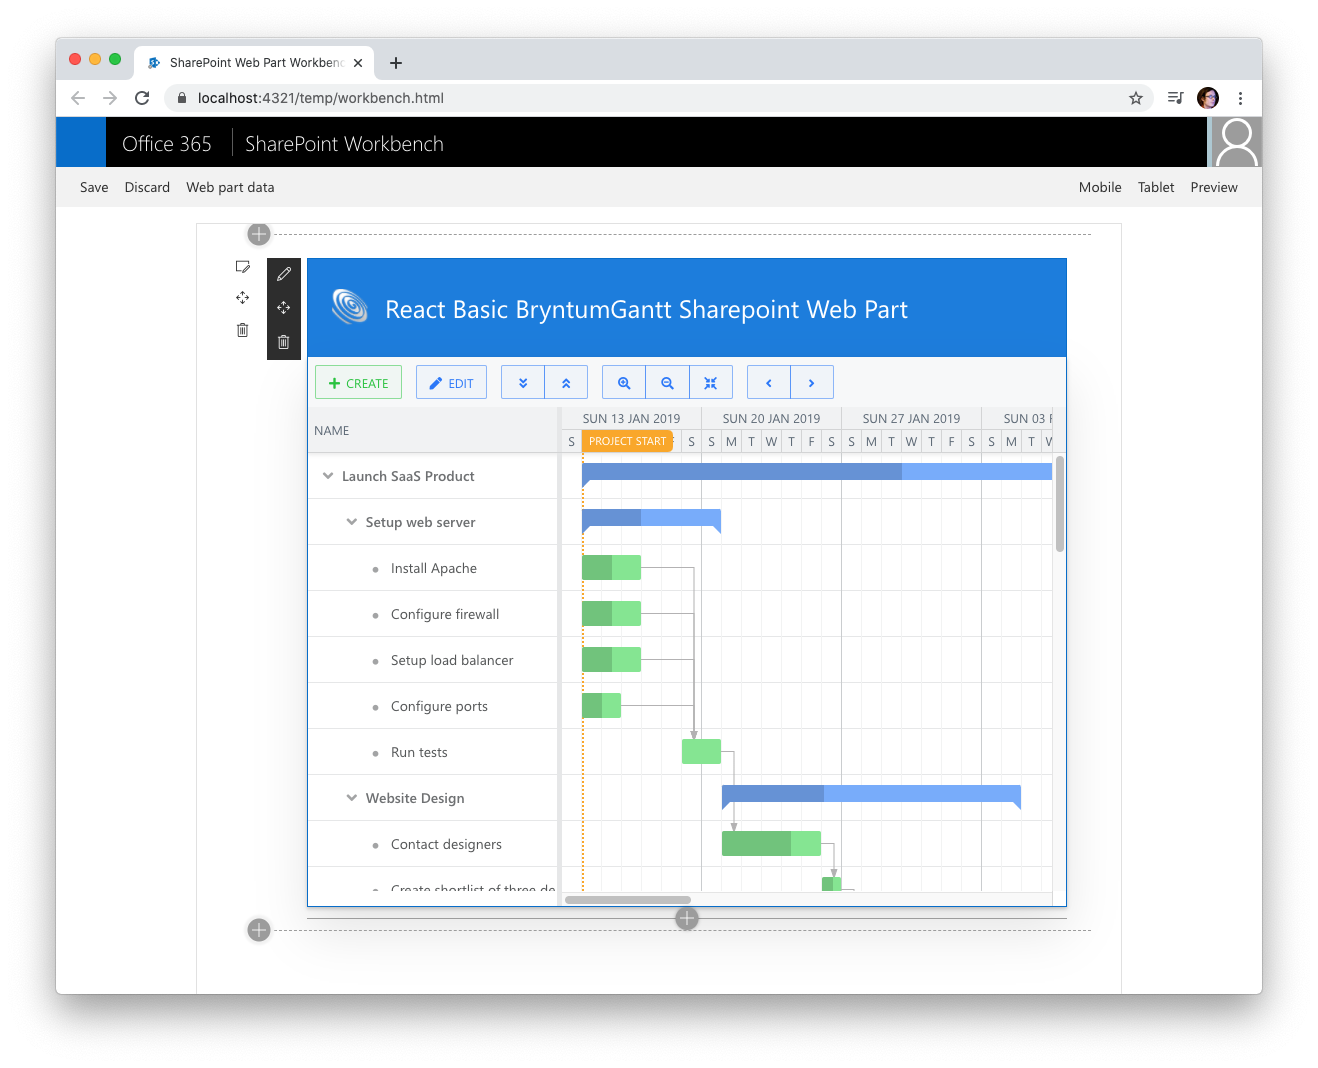Collapse the Launch SaaS Product task
Image resolution: width=1318 pixels, height=1068 pixels.
(x=328, y=475)
